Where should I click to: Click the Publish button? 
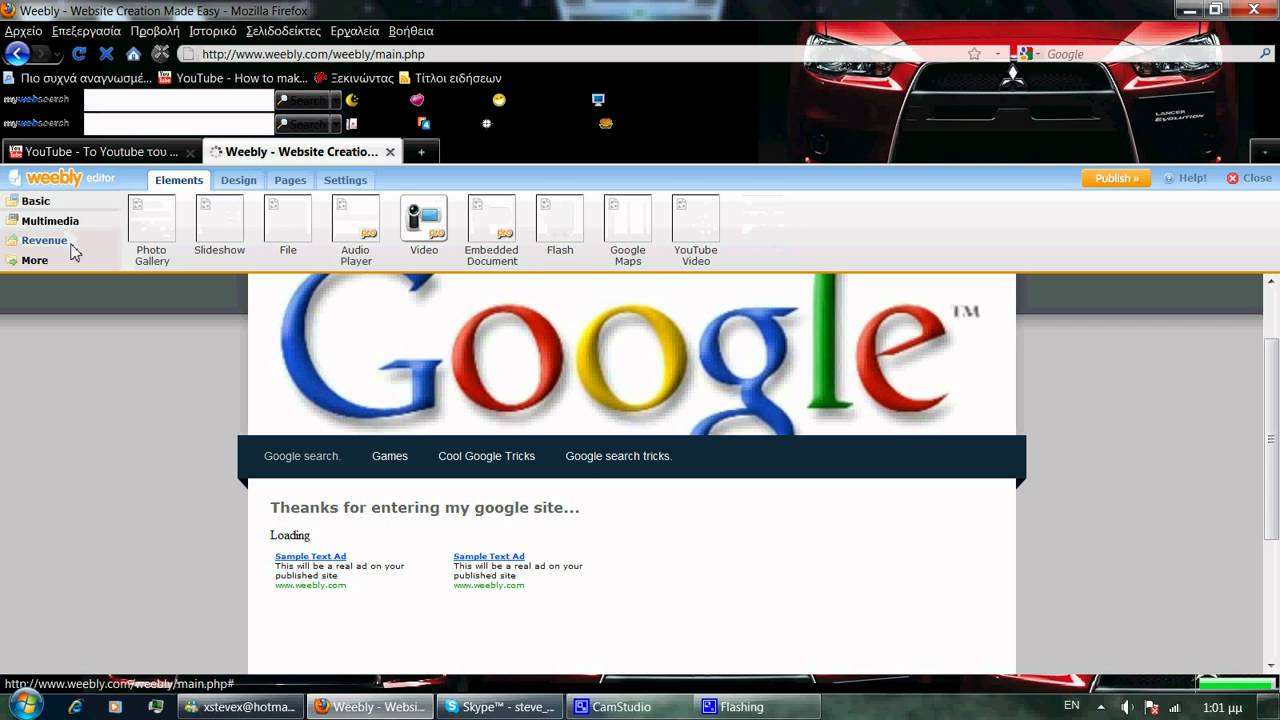(x=1116, y=178)
